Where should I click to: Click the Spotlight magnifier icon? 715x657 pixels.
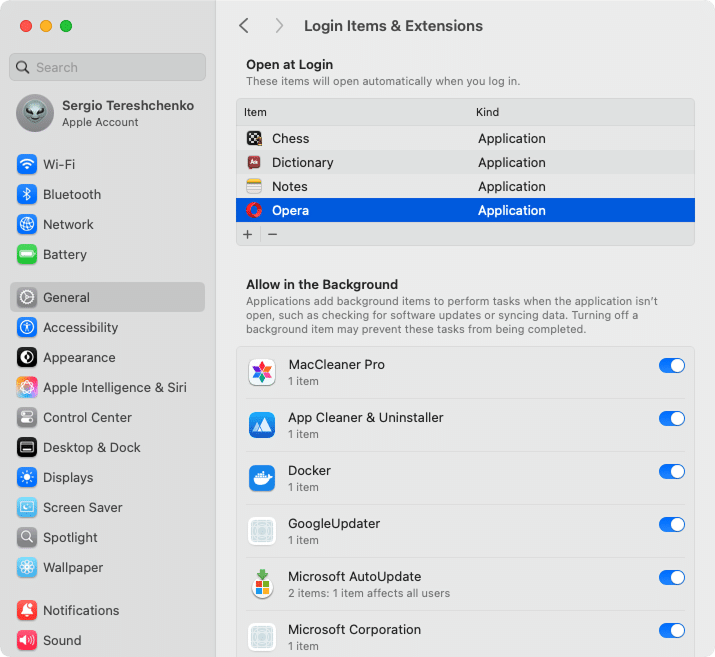27,538
